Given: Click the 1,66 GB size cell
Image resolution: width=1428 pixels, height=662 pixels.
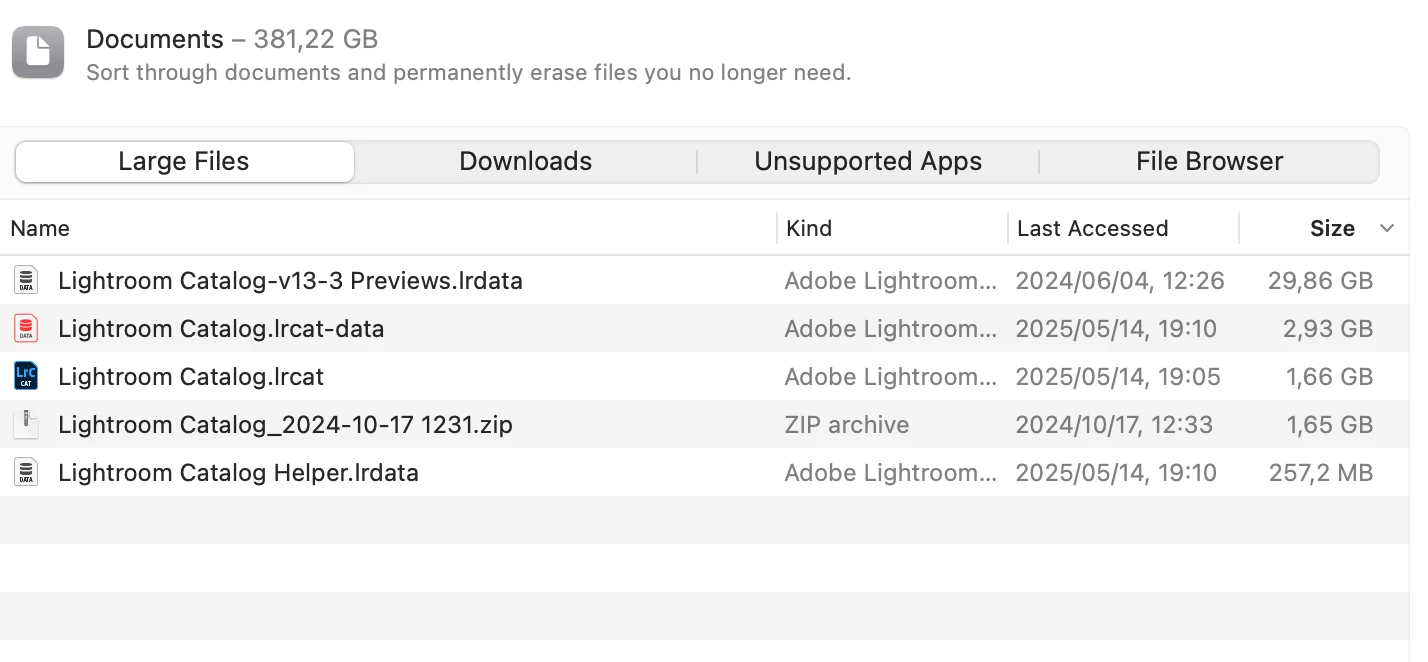Looking at the screenshot, I should pyautogui.click(x=1329, y=377).
